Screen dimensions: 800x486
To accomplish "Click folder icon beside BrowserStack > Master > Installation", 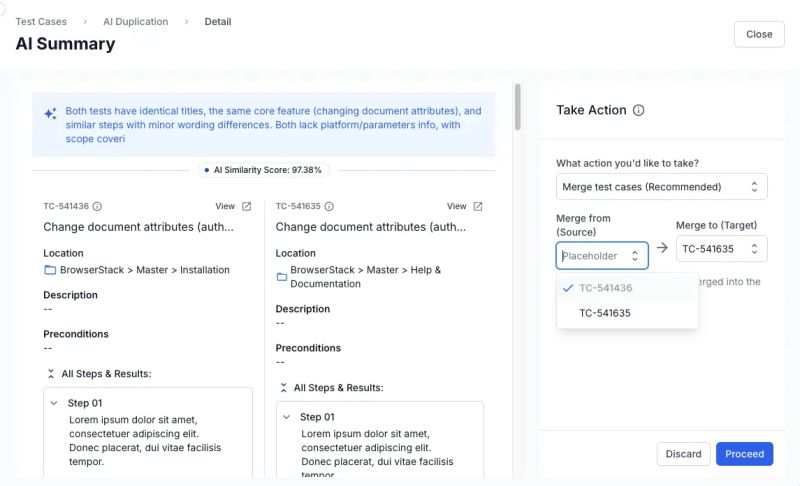I will (50, 270).
